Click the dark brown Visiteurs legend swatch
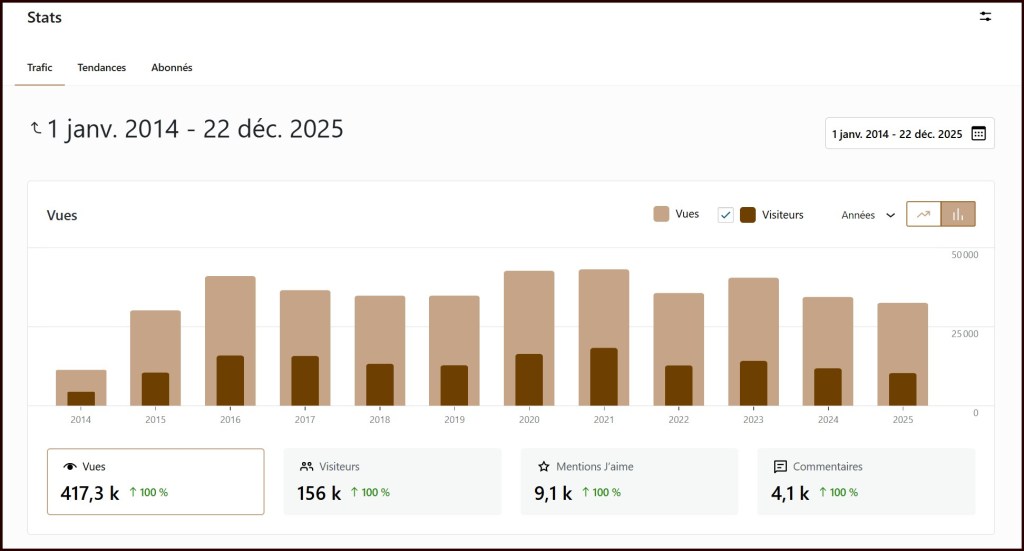 (x=748, y=215)
